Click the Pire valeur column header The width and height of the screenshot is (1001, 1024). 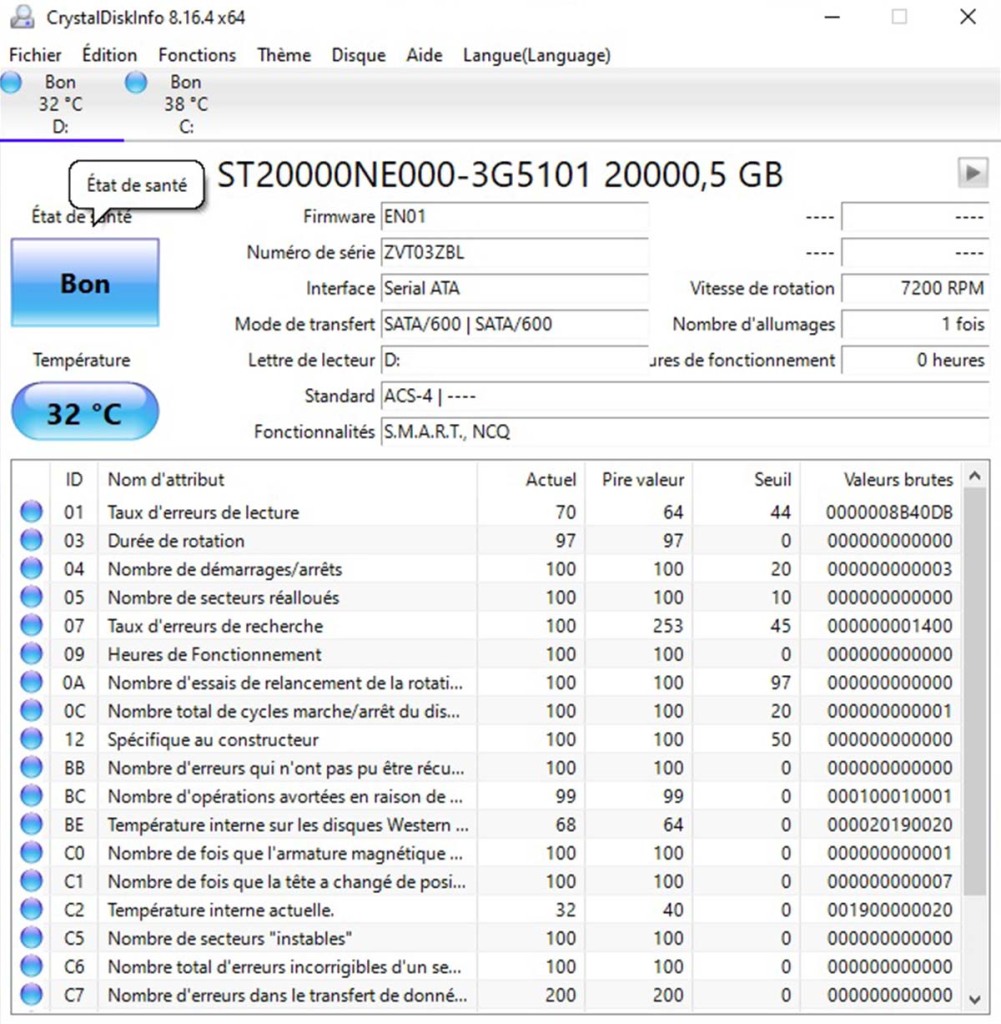click(639, 479)
